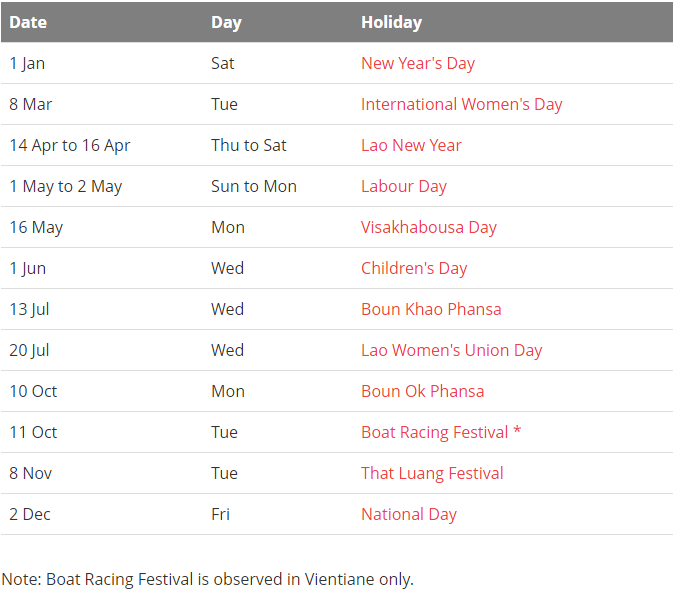Viewport: 677px width, 607px height.
Task: Open the Labour Day link
Action: [x=404, y=187]
